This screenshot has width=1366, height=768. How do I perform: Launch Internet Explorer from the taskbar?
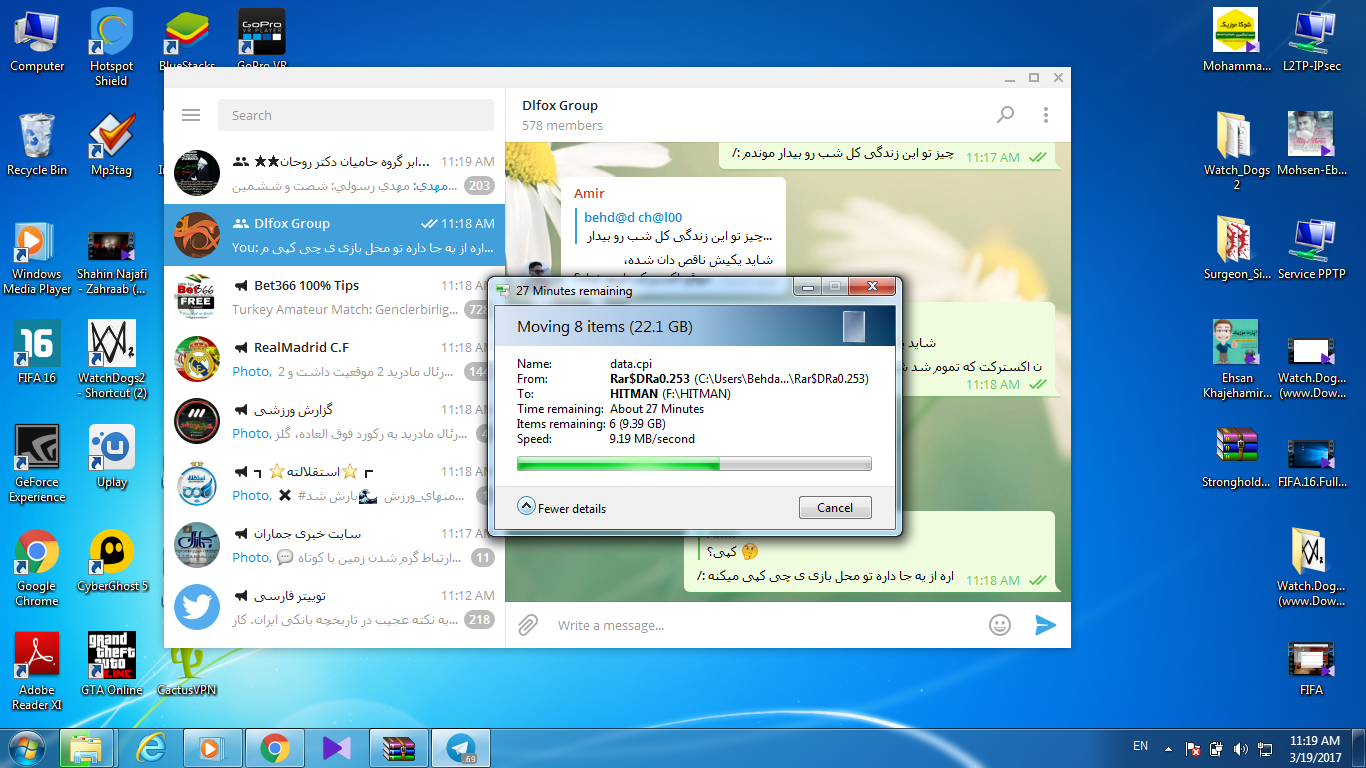[x=150, y=748]
